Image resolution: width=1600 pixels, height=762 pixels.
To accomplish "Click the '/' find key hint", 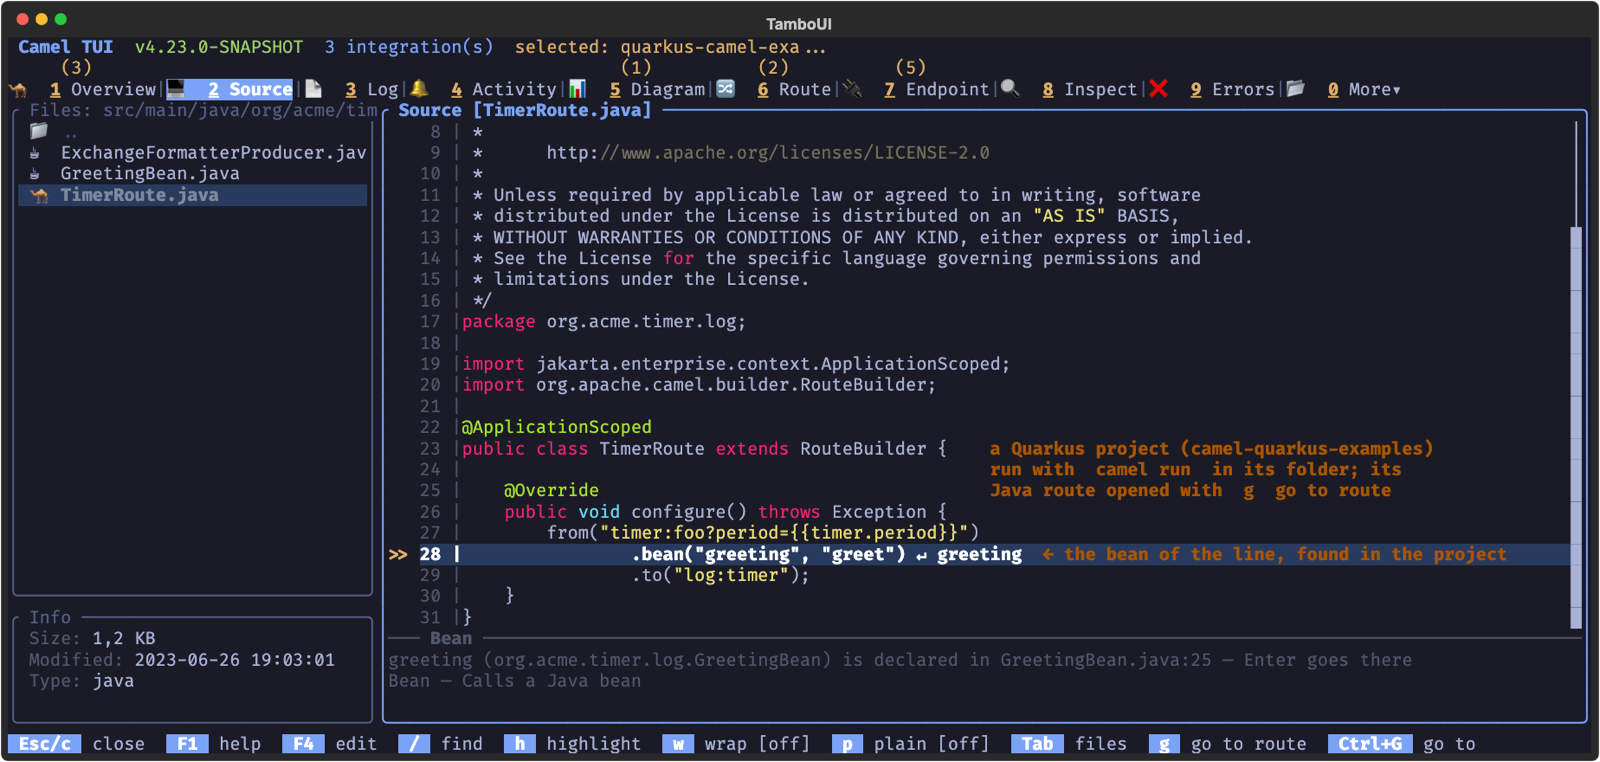I will 440,744.
